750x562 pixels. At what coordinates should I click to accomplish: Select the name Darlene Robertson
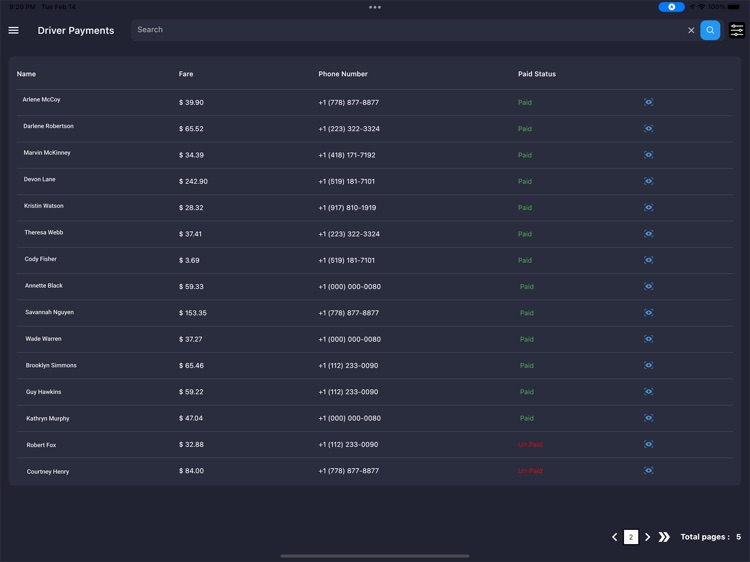(48, 126)
